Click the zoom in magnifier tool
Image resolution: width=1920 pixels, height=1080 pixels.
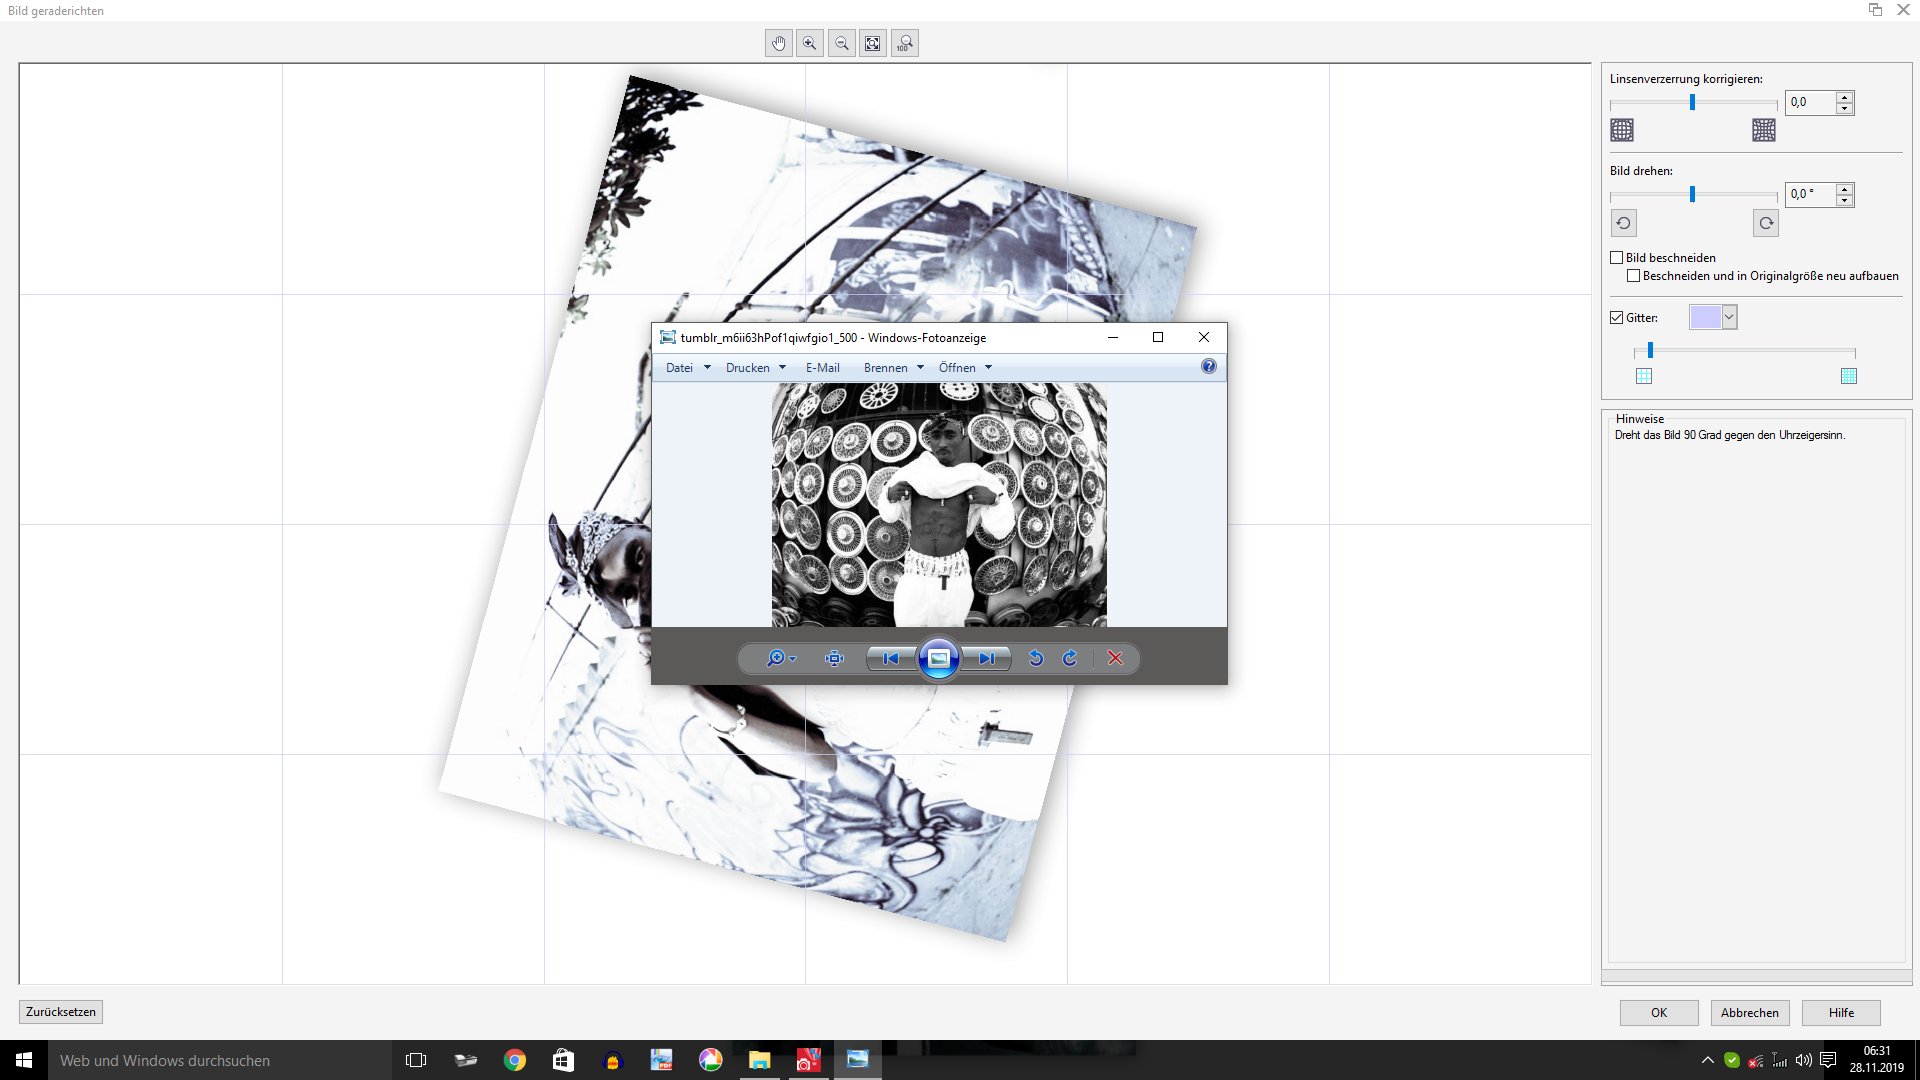[x=810, y=44]
